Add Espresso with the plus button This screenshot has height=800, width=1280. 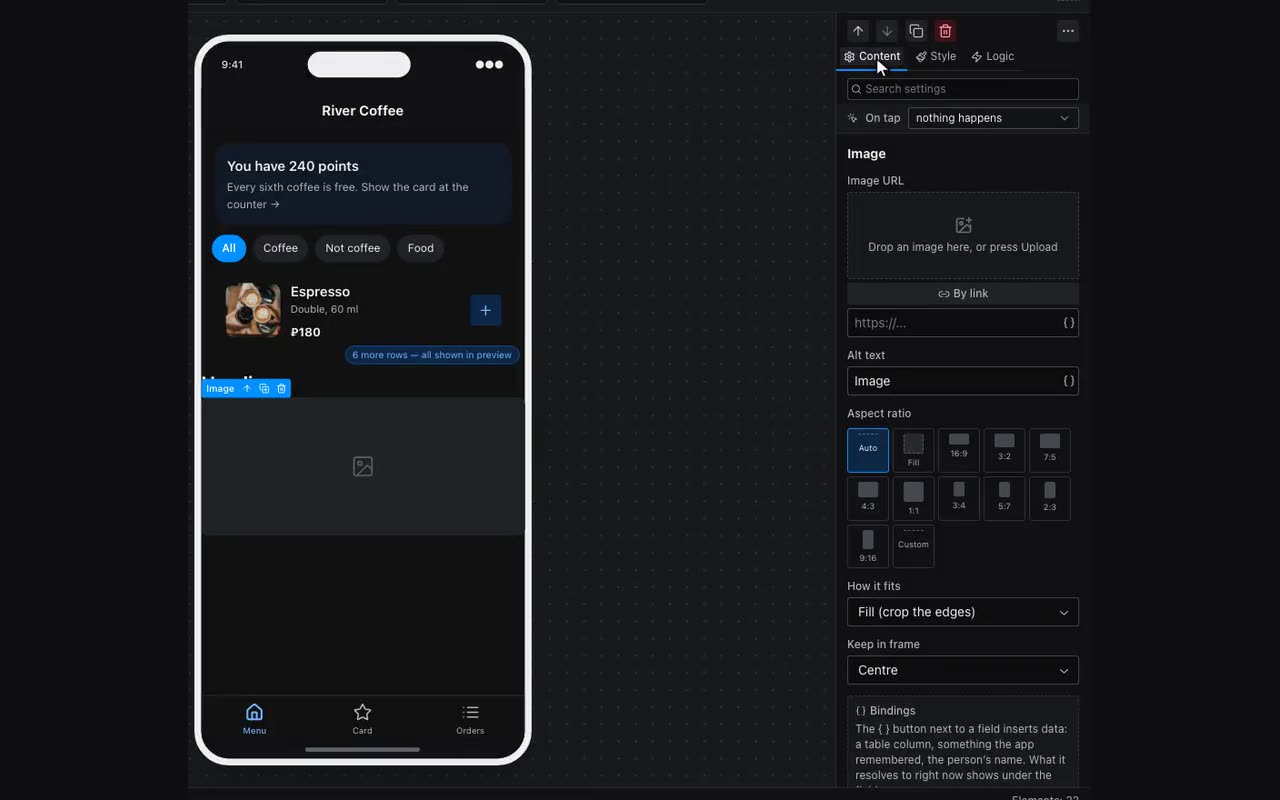pos(485,310)
